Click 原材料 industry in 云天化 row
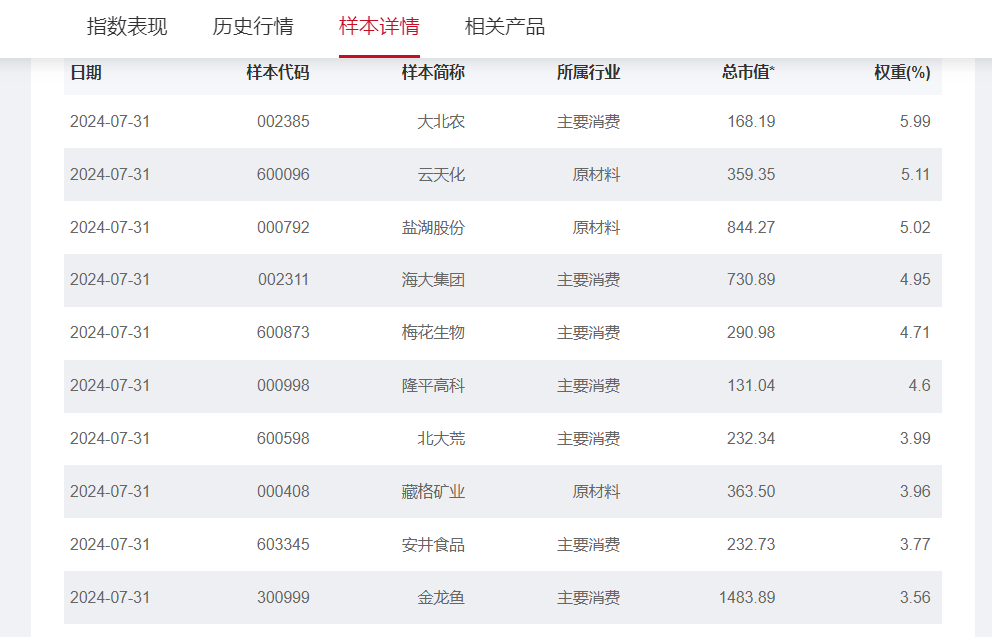 coord(596,175)
